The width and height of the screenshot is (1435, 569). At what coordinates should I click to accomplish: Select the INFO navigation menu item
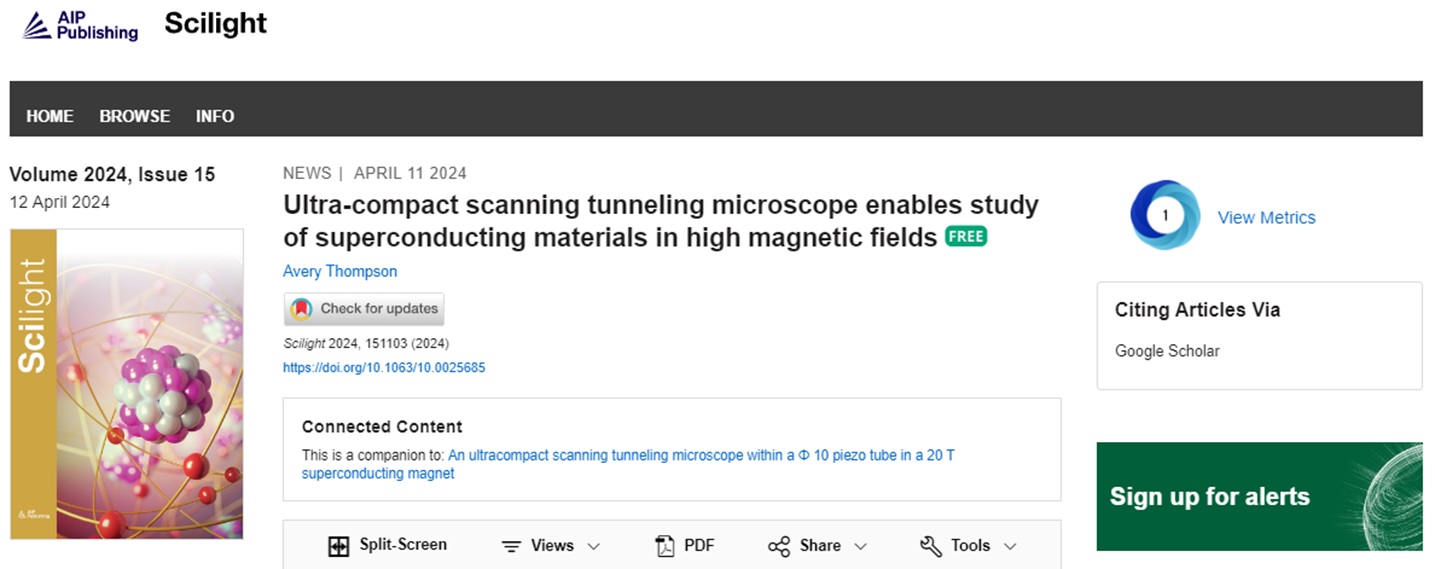(215, 116)
